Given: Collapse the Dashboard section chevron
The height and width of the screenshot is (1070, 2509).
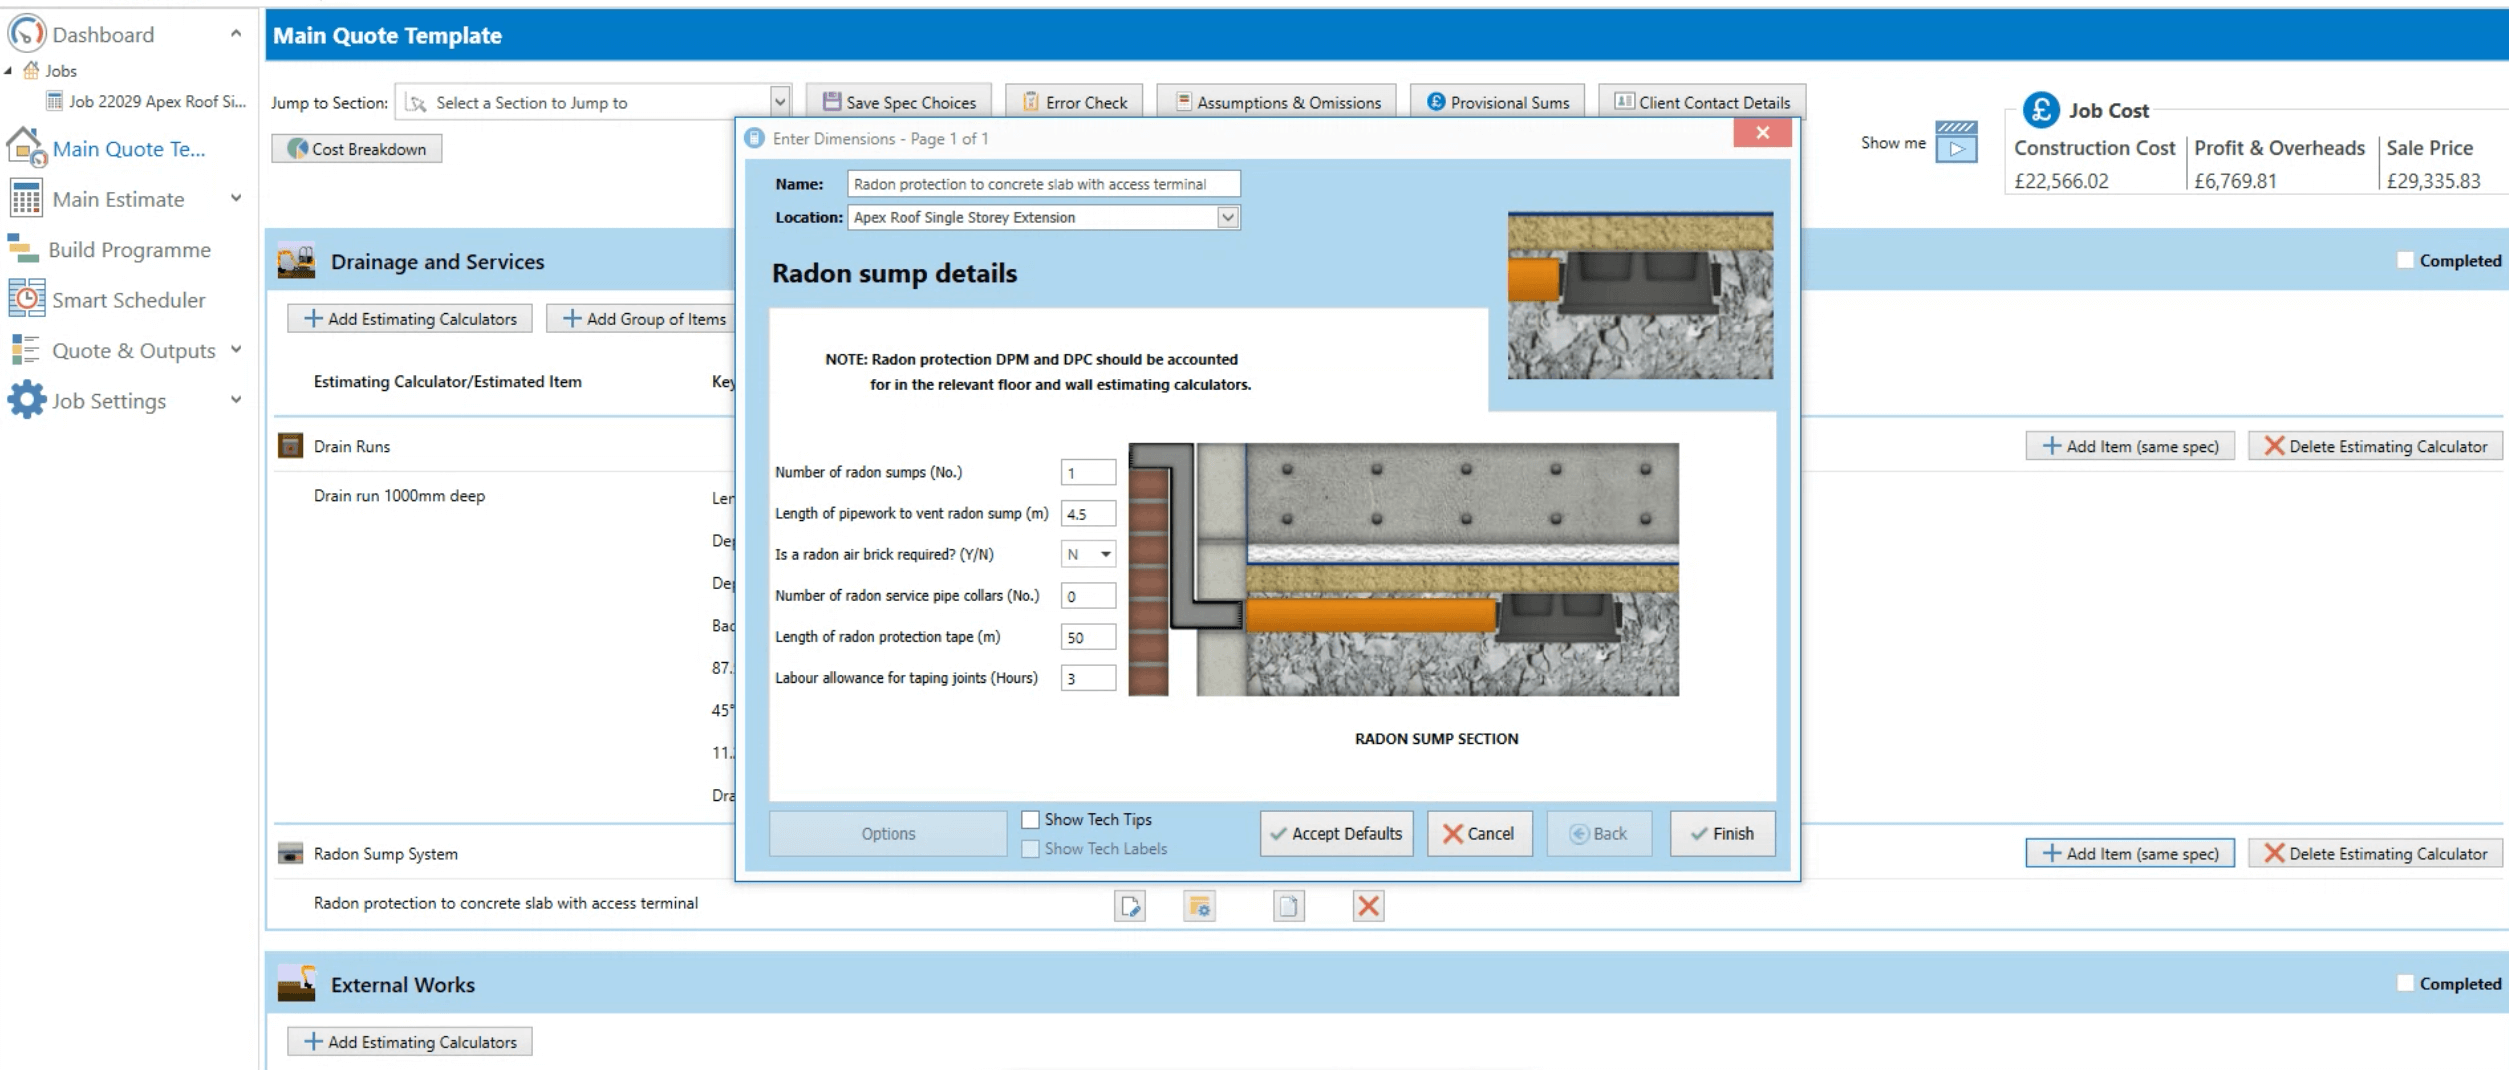Looking at the screenshot, I should pyautogui.click(x=236, y=33).
